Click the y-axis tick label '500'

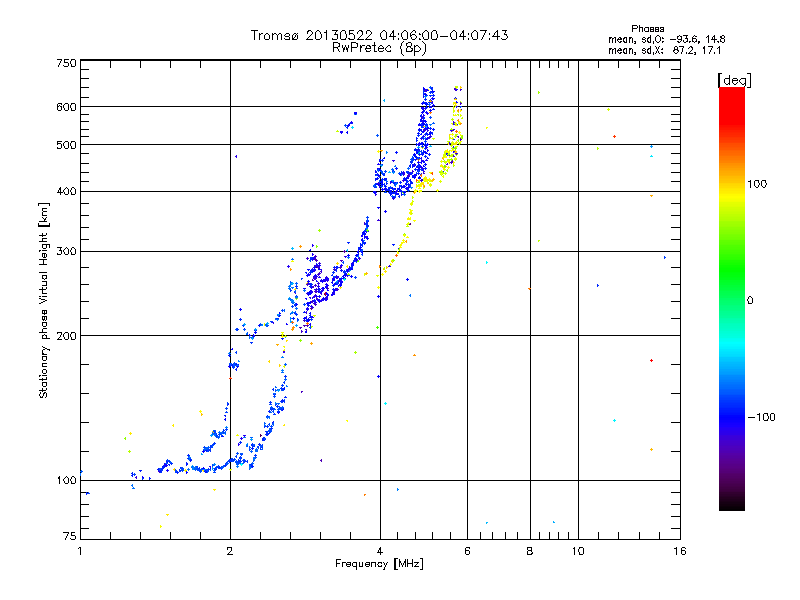pyautogui.click(x=66, y=145)
